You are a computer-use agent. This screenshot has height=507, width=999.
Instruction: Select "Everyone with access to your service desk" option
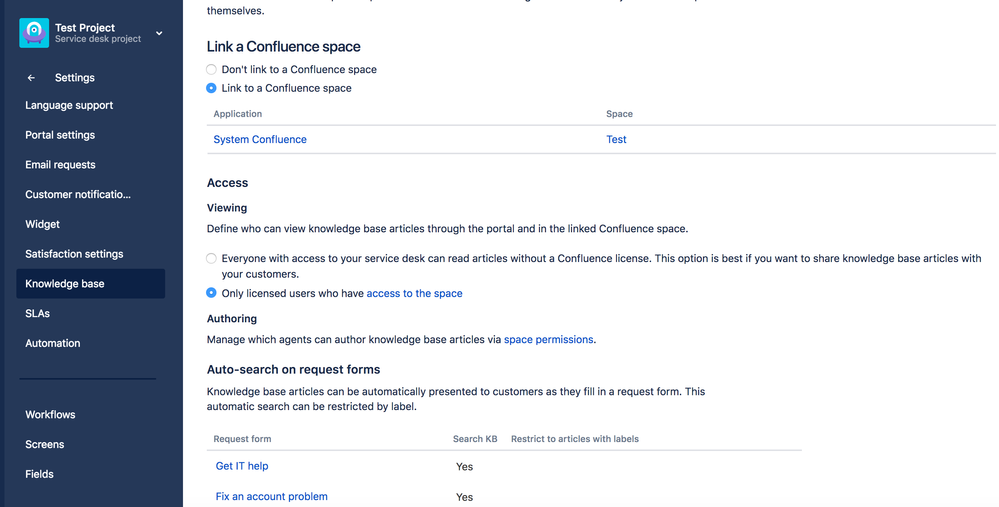pos(211,259)
